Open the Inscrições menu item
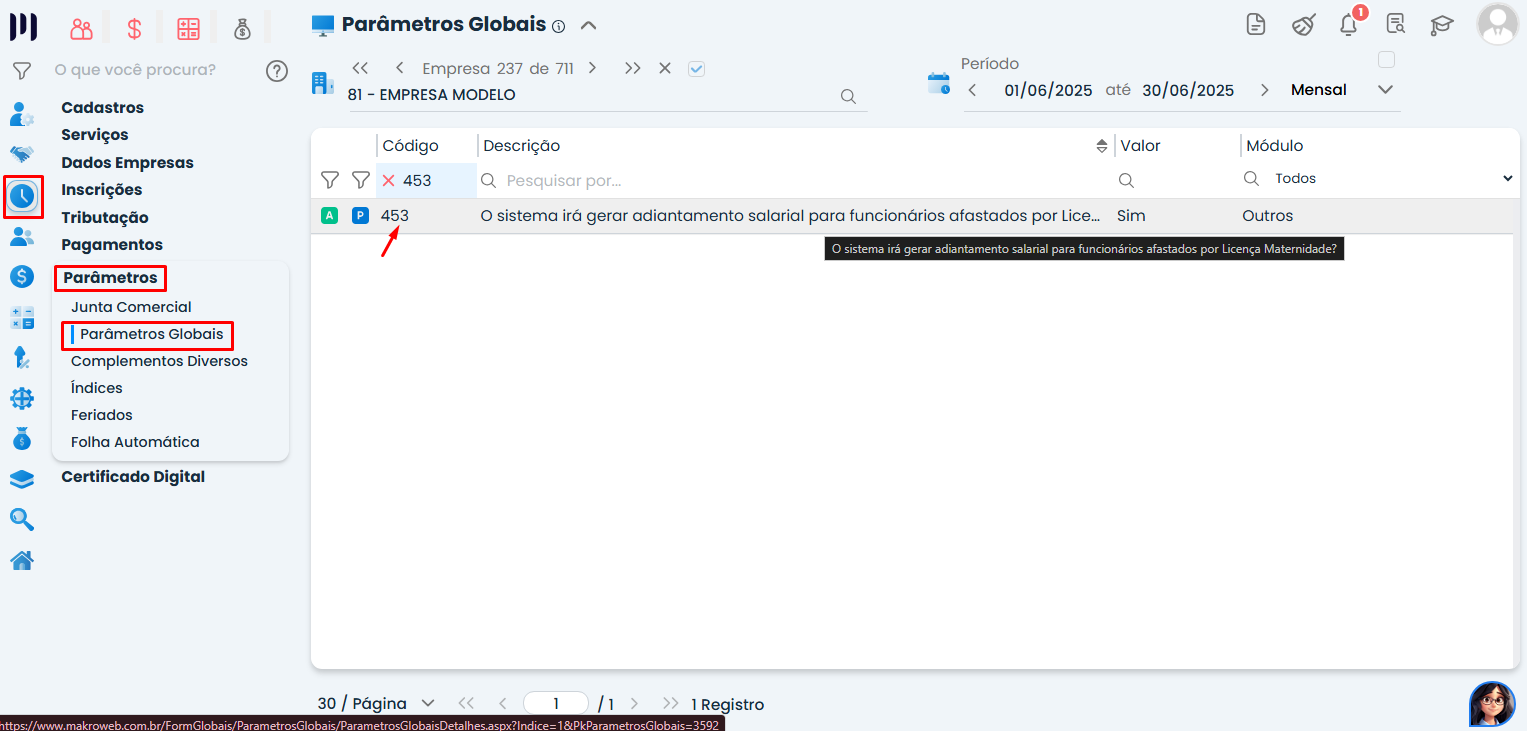 coord(101,190)
